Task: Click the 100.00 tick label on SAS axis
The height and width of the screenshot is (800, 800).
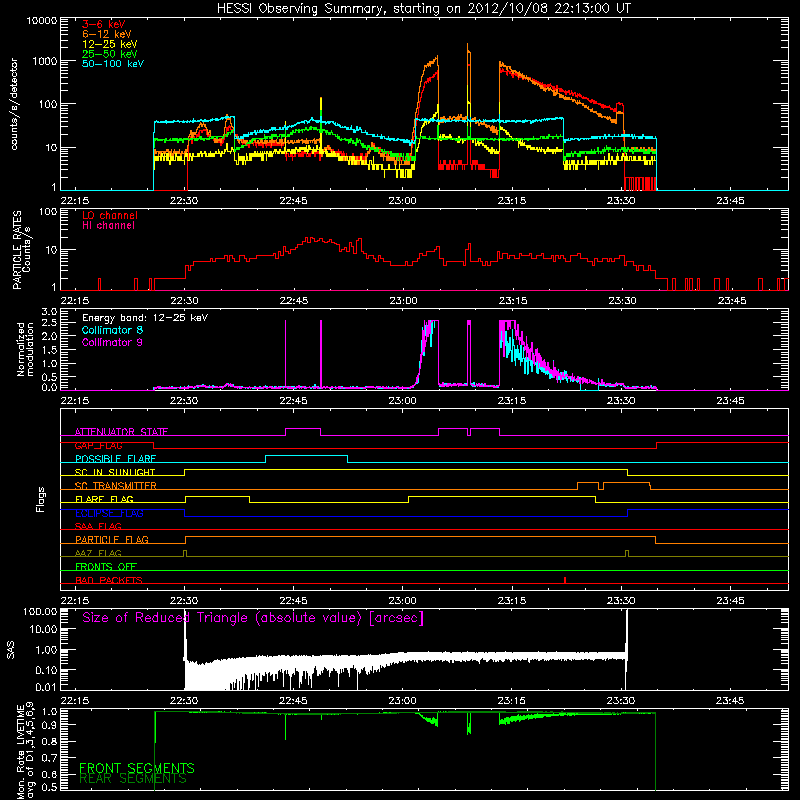Action: (40, 612)
